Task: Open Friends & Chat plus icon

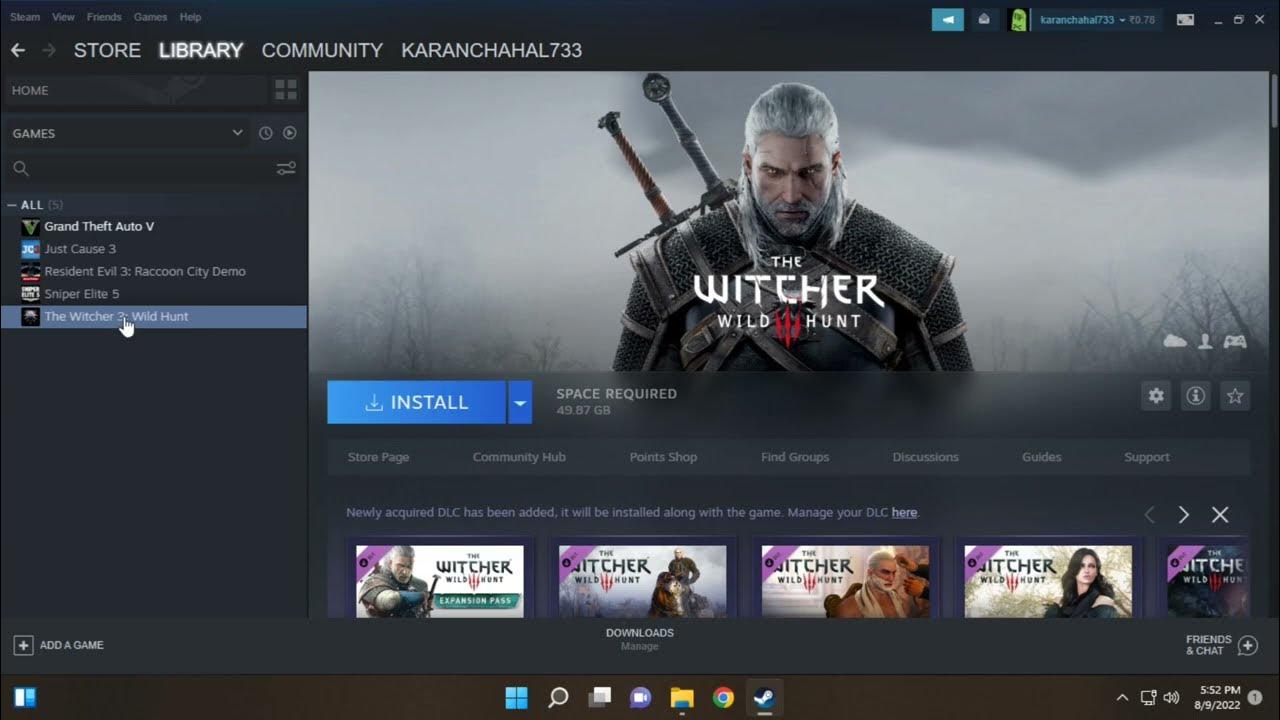Action: click(x=1247, y=645)
